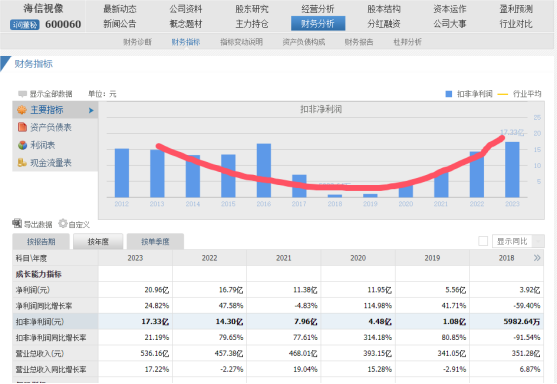Switch to 财务指标 sub-tab

186,42
